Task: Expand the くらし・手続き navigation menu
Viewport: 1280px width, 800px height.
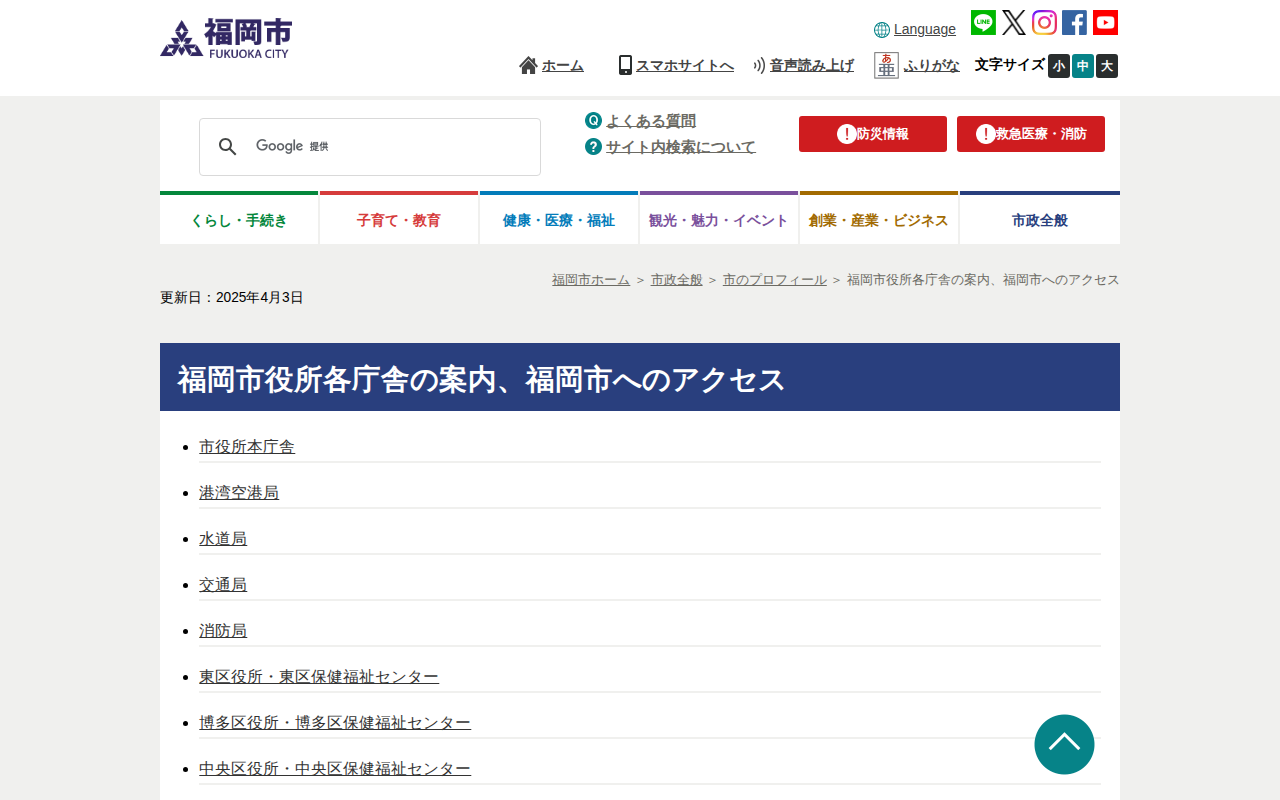Action: point(239,220)
